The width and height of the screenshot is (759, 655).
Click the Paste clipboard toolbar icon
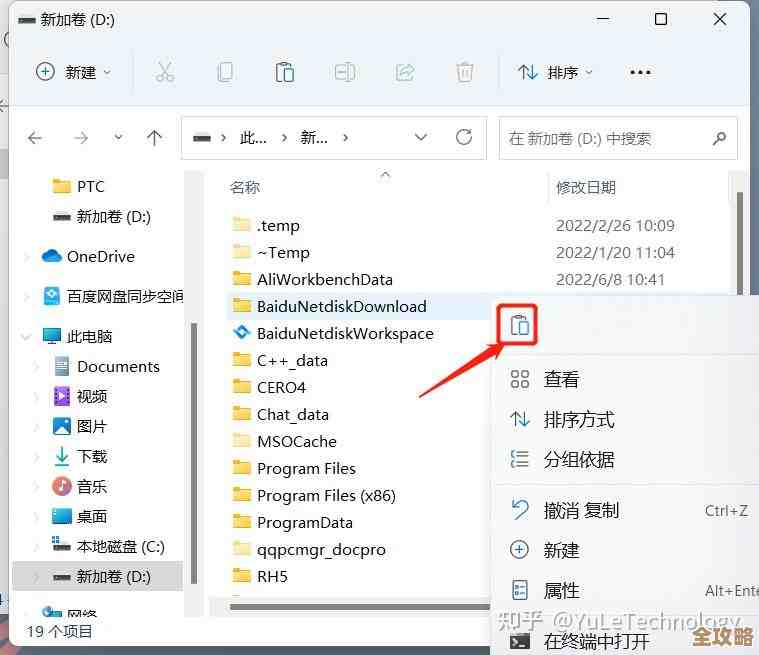285,73
